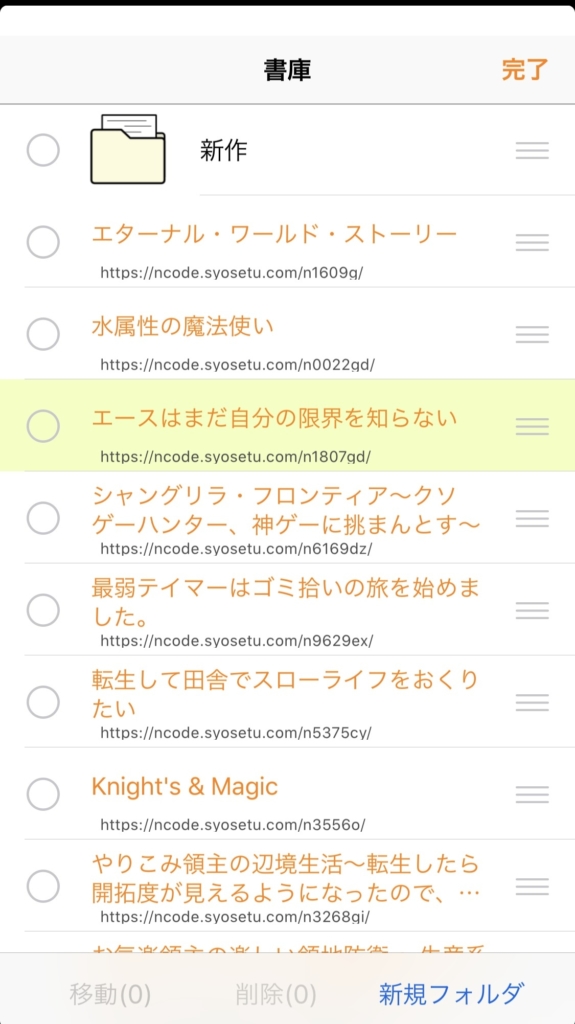Tap reorder handle for やりこみ領主の辺境生活
Screen dimensions: 575x1024
point(532,887)
